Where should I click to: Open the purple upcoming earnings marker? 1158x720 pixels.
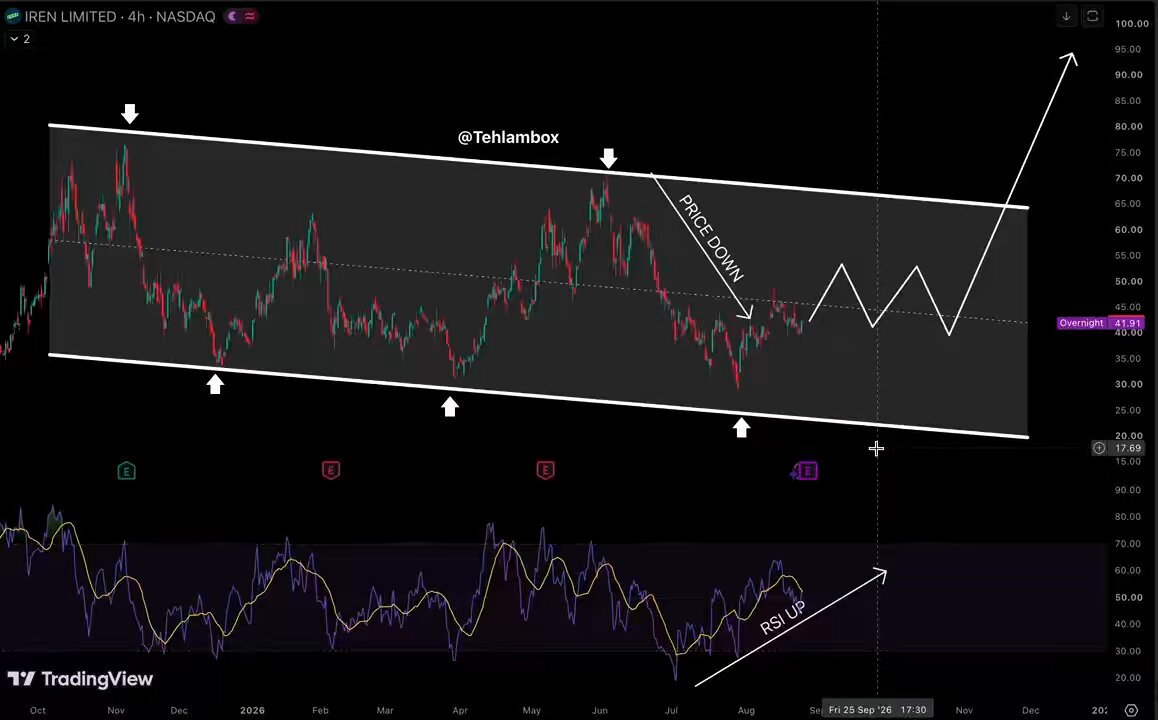pos(806,470)
